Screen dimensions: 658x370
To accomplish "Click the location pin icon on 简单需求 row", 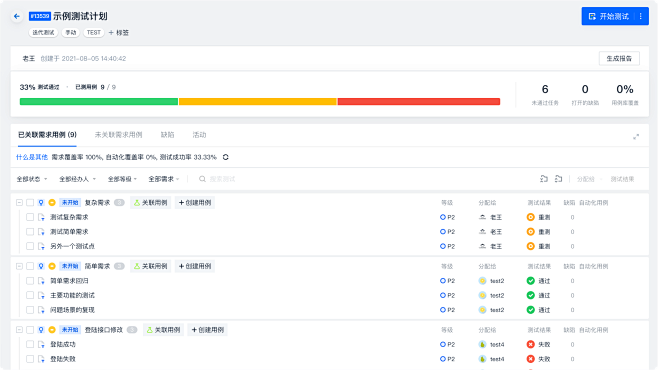I will (x=41, y=266).
